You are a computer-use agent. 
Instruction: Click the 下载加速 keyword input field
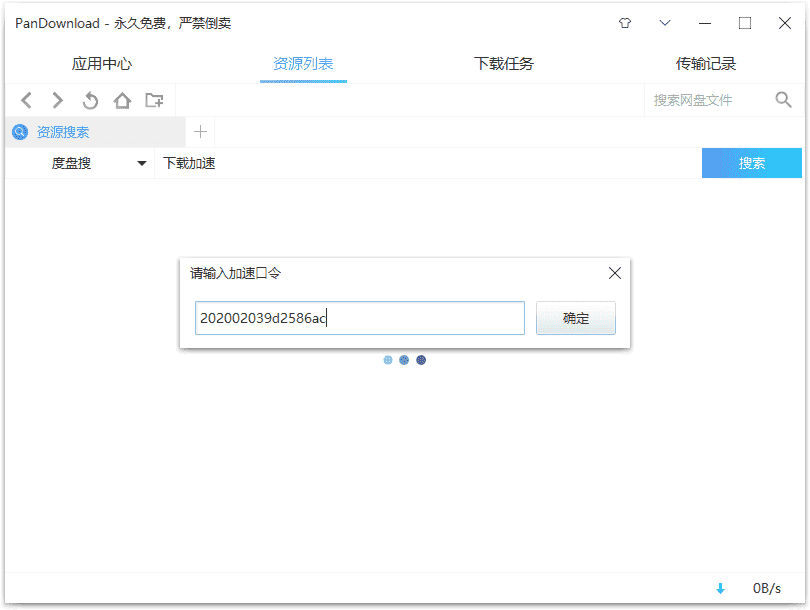pos(428,163)
